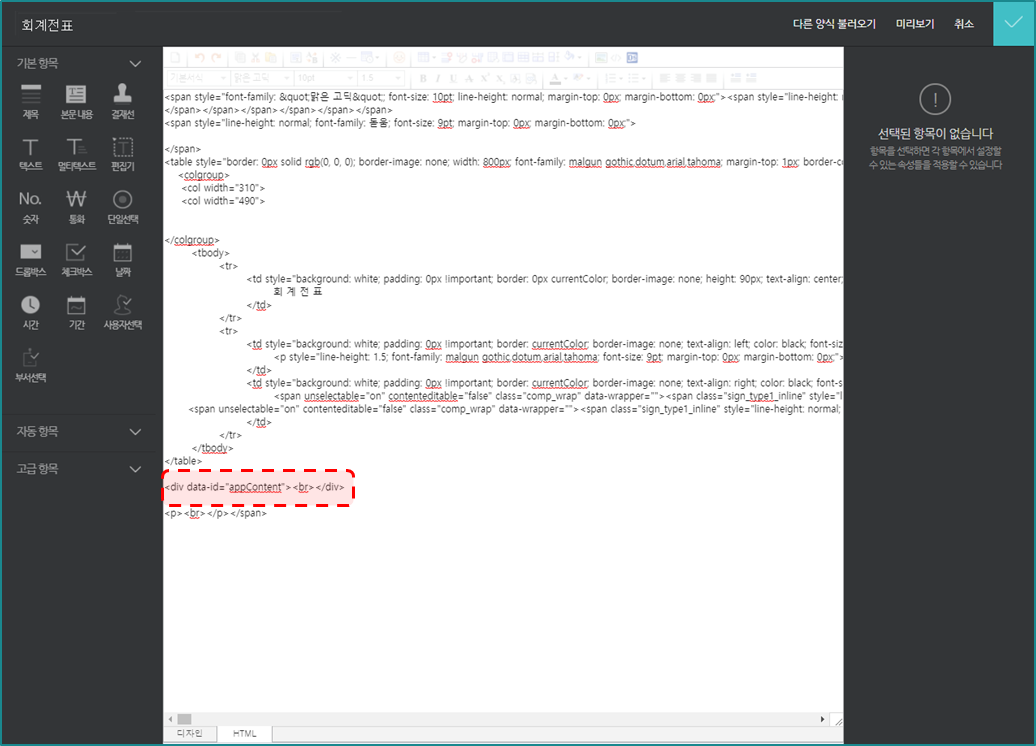1036x746 pixels.
Task: Add the 사용자선택 user picker component
Action: 122,311
